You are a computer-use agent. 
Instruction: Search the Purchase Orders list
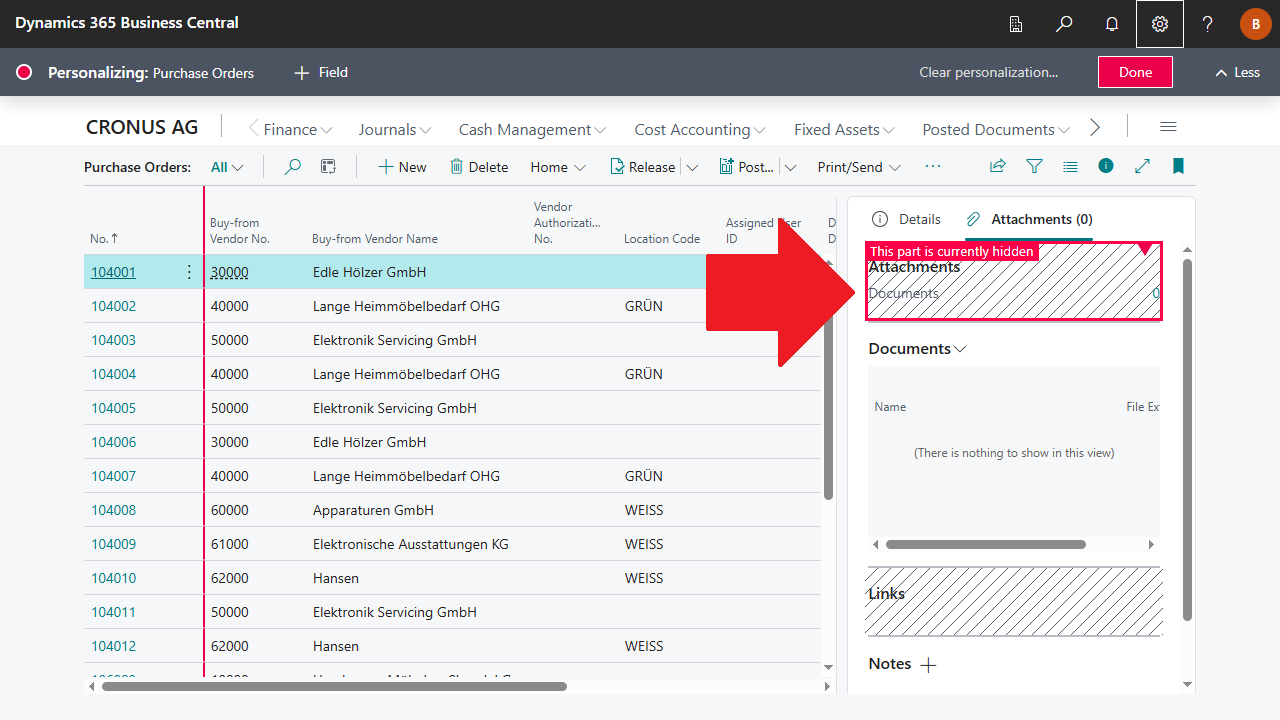coord(292,167)
